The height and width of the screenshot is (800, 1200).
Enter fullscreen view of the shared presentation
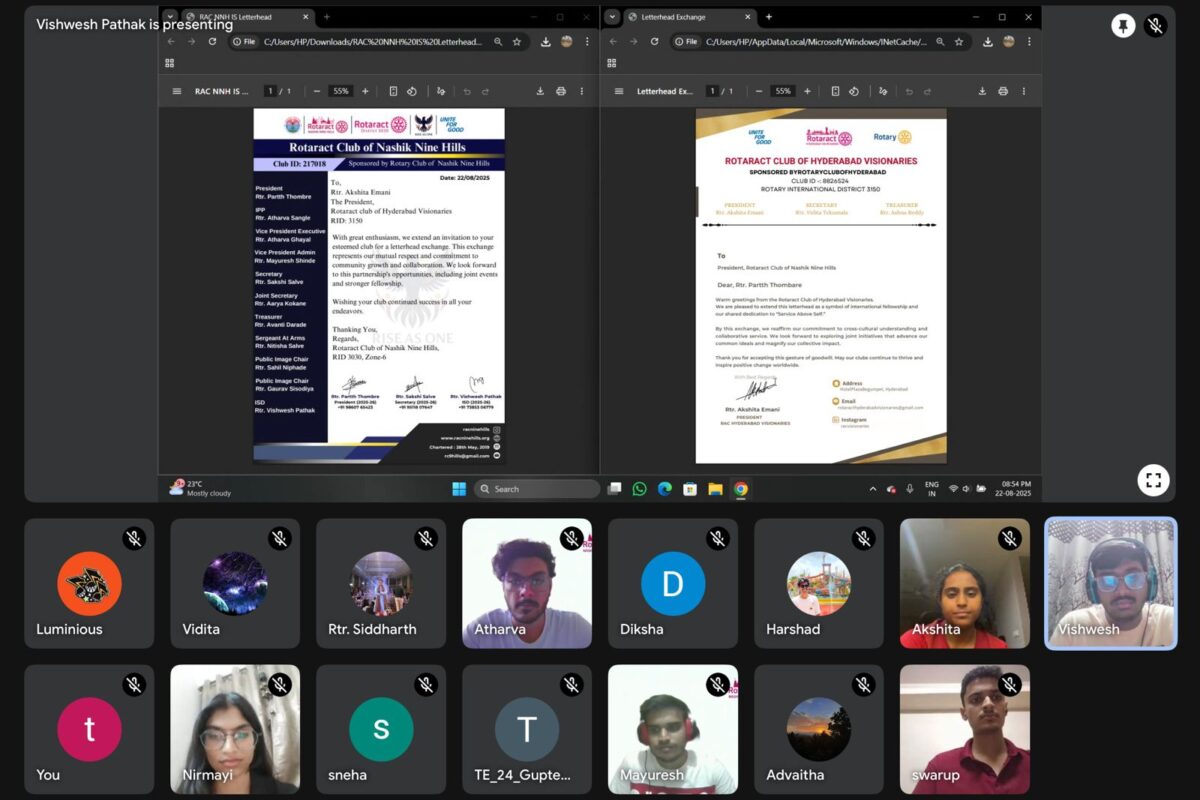[1153, 480]
